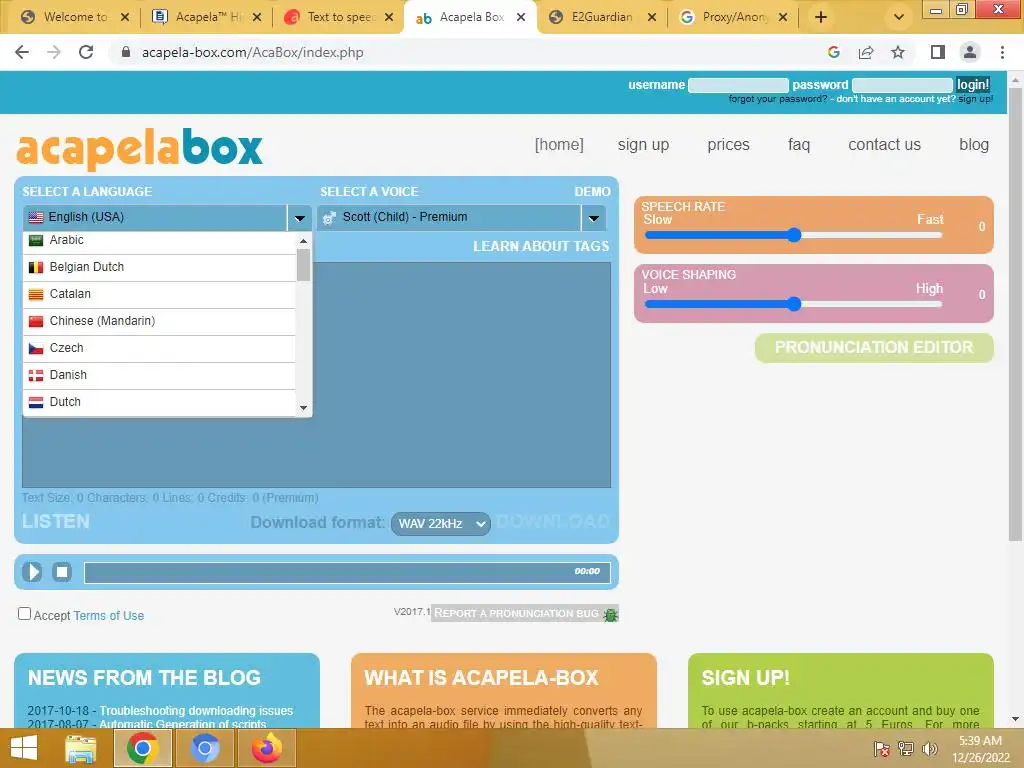Open Terms of Use link
1024x768 pixels.
[x=108, y=615]
